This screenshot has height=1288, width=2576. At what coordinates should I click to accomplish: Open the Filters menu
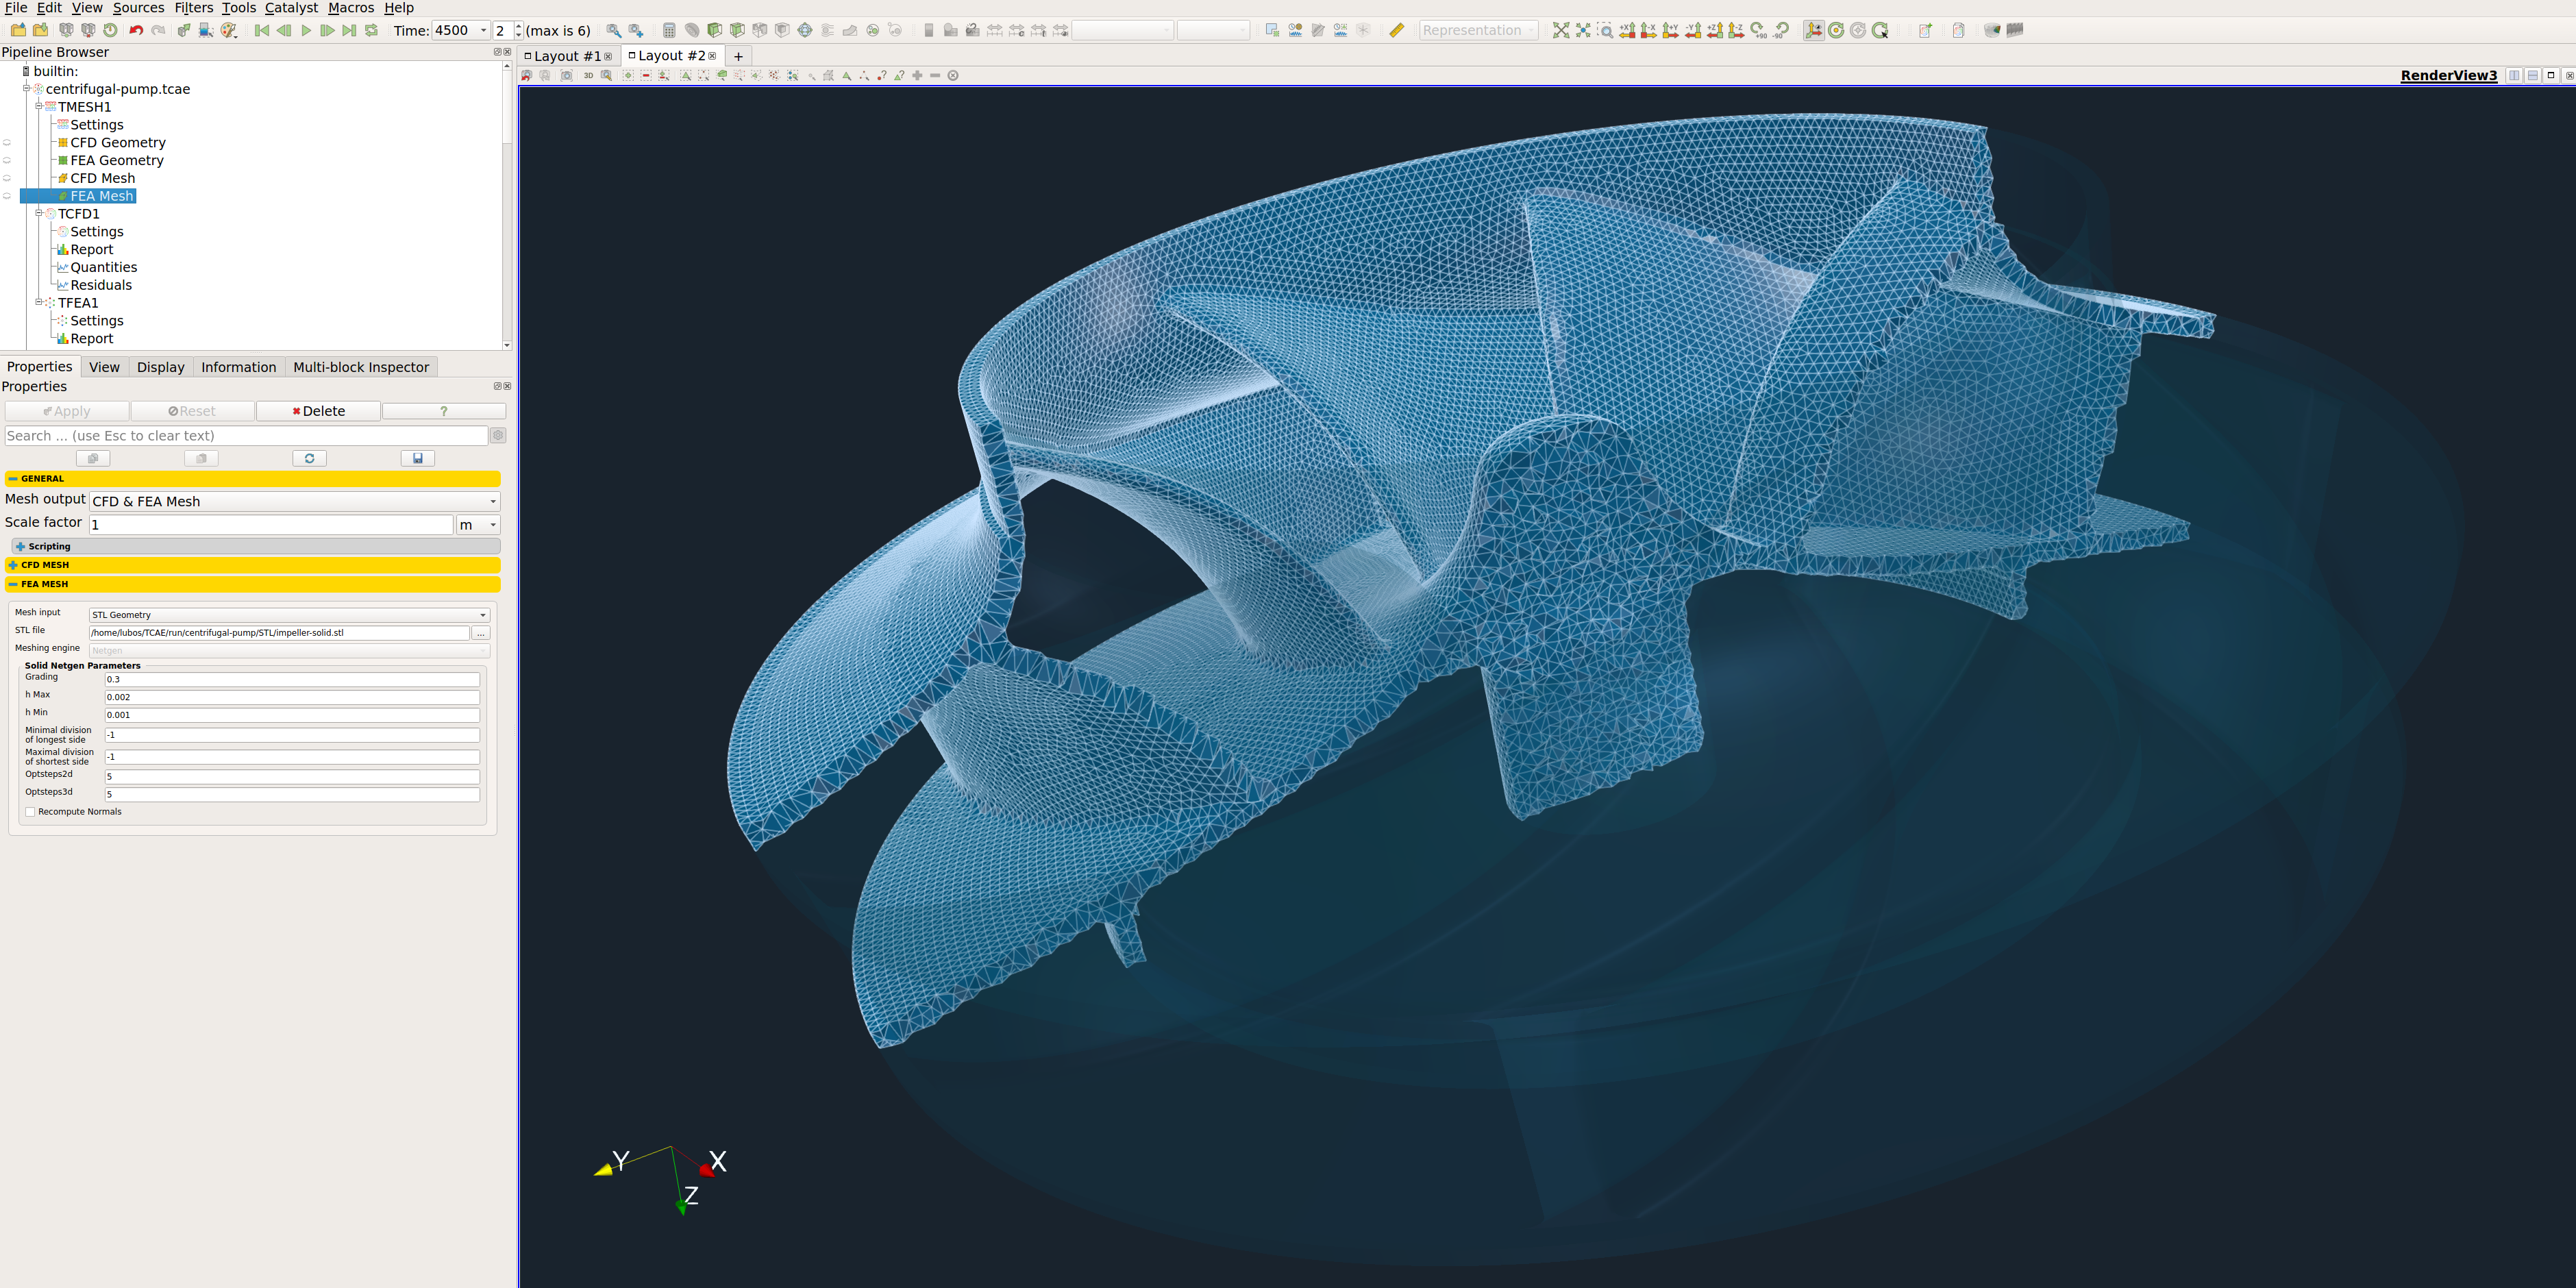[193, 7]
